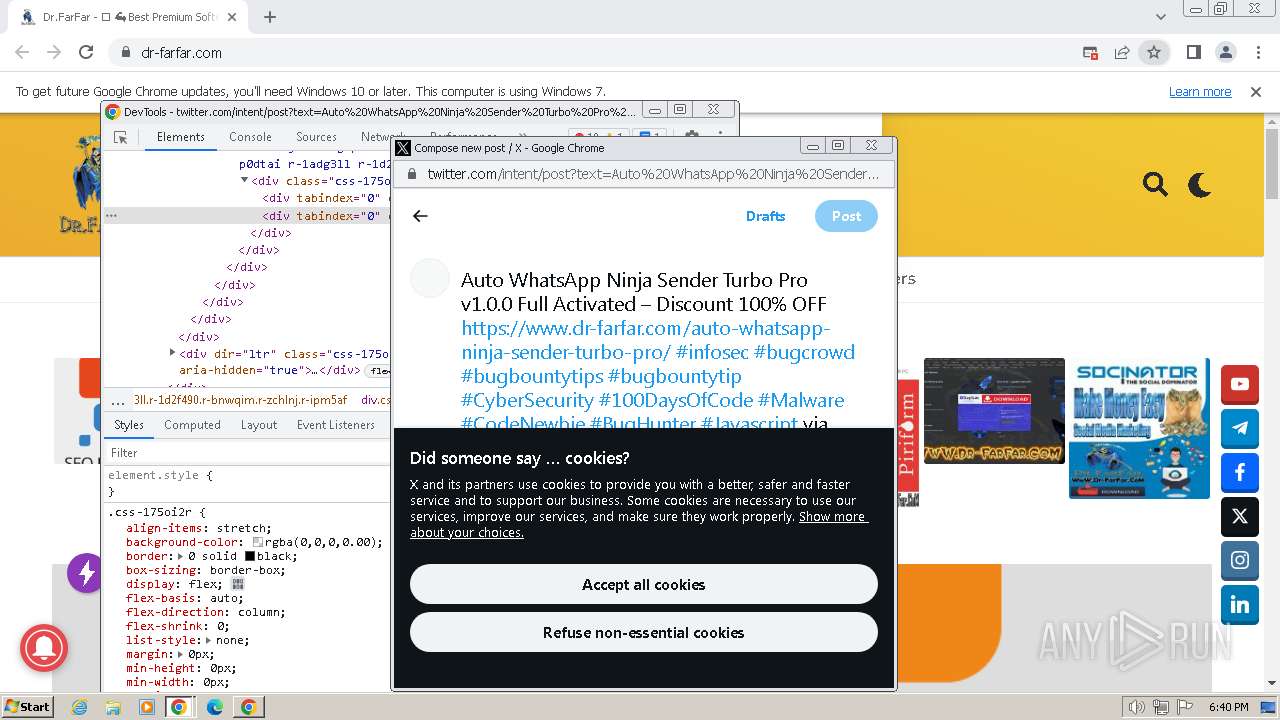Click the black border color swatch
Image resolution: width=1280 pixels, height=720 pixels.
tap(250, 556)
